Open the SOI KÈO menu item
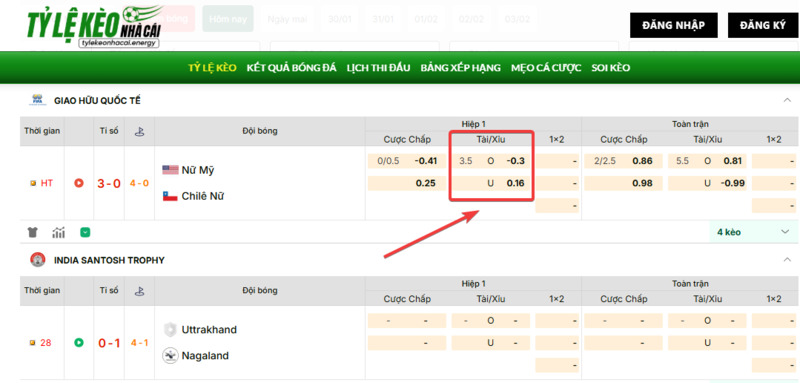The height and width of the screenshot is (383, 800). point(610,68)
